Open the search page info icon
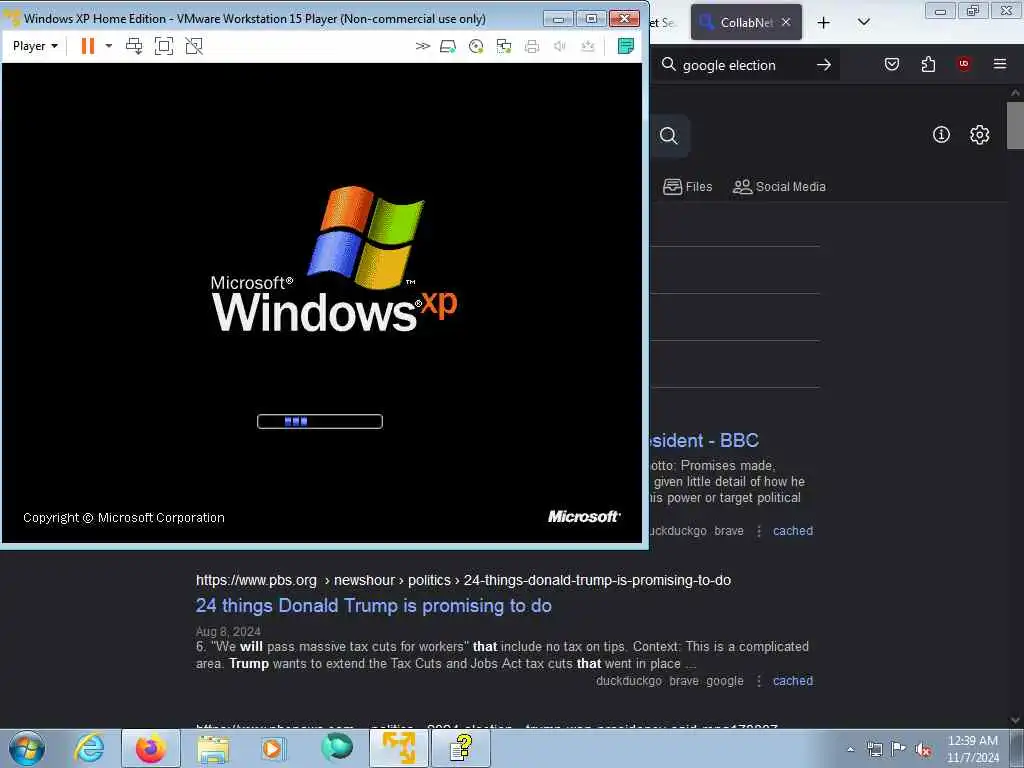The width and height of the screenshot is (1024, 768). tap(941, 135)
